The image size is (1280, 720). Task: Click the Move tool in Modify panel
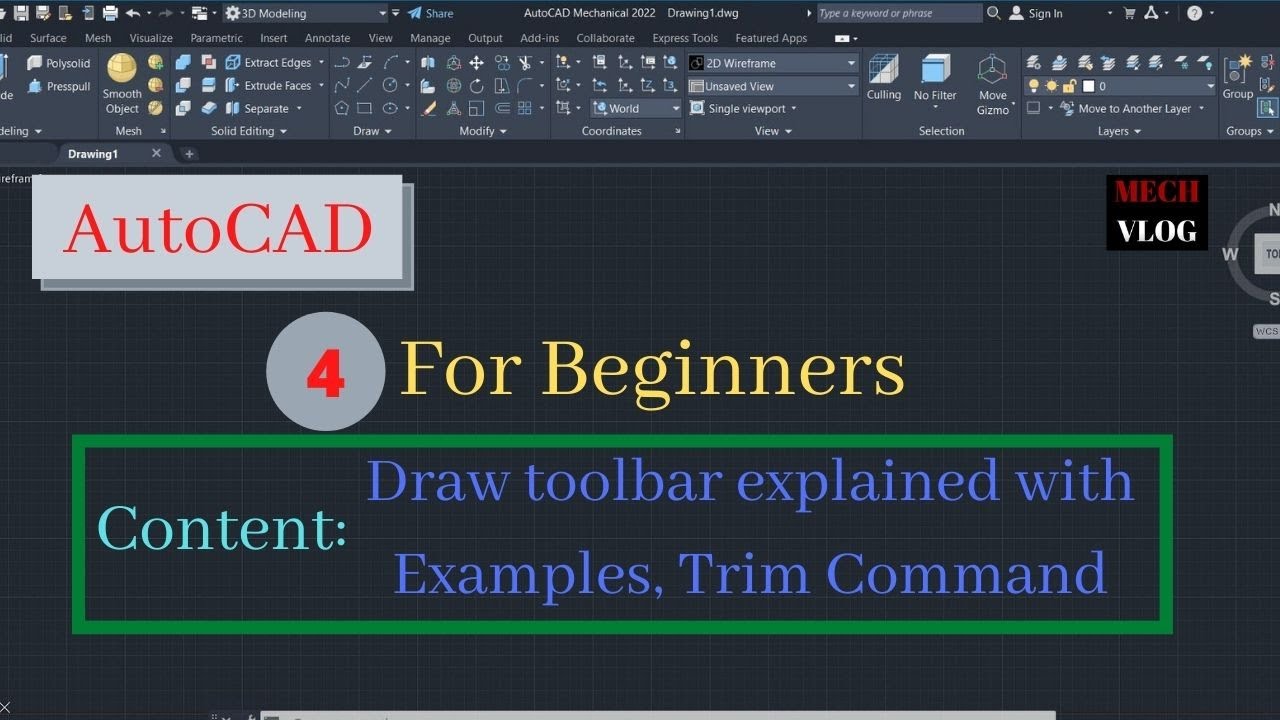click(x=477, y=62)
